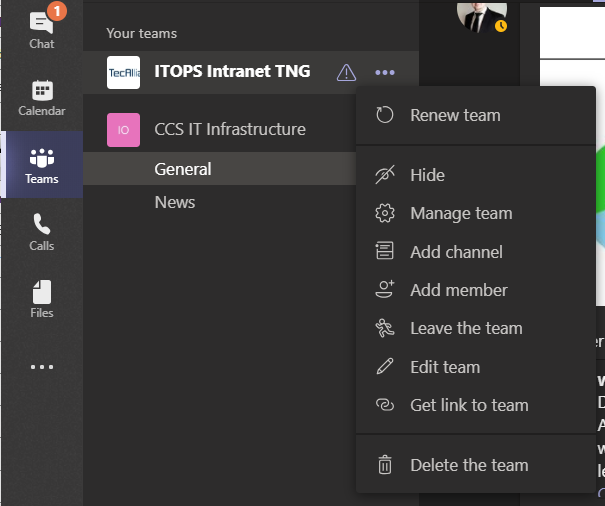
Task: Show more apps via sidebar ellipsis
Action: click(42, 367)
